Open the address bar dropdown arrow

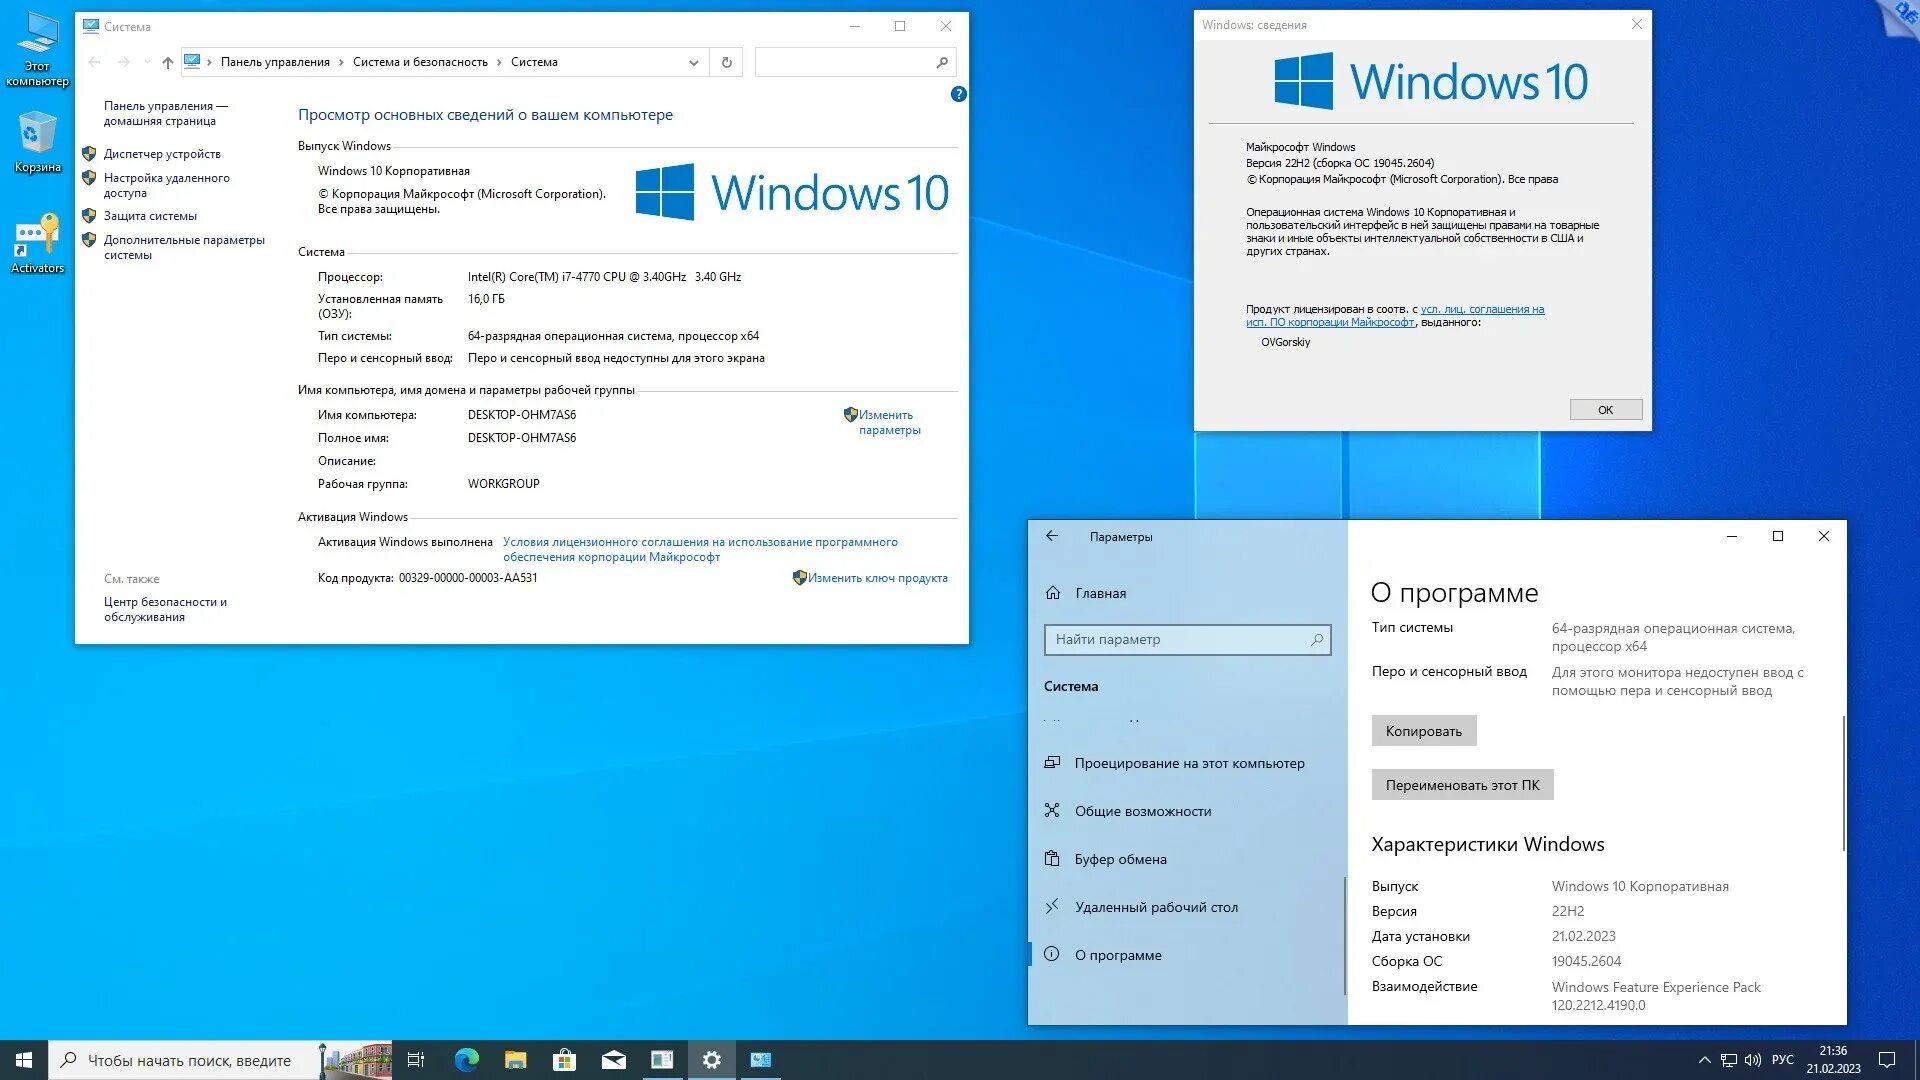pyautogui.click(x=693, y=62)
